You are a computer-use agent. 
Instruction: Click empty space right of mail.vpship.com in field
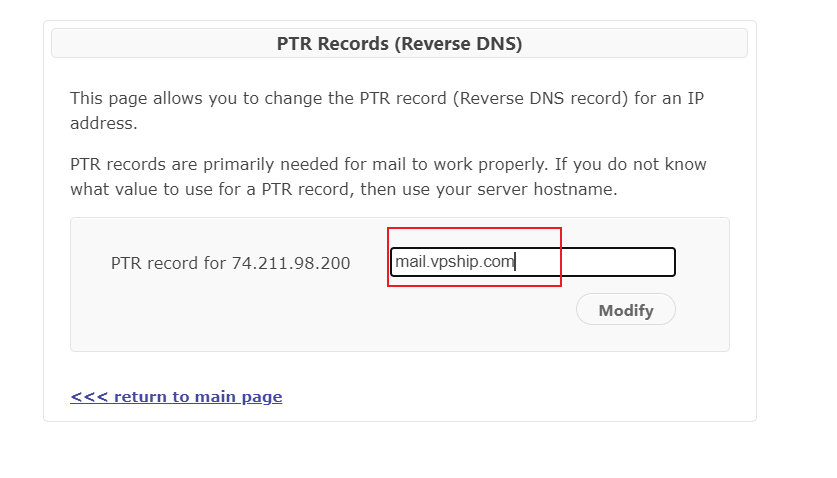[593, 262]
